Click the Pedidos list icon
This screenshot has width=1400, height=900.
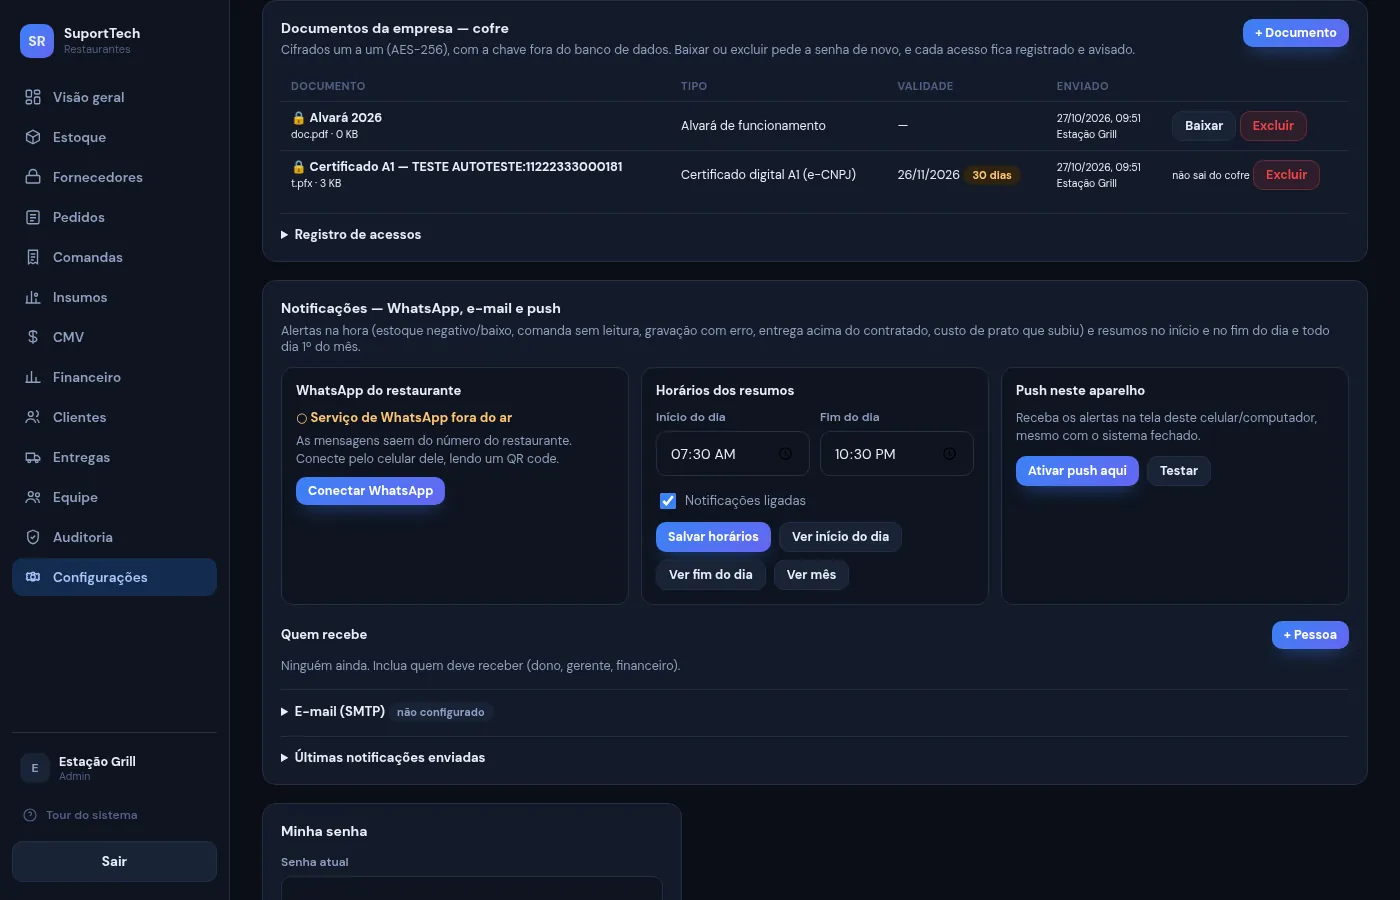click(x=33, y=217)
